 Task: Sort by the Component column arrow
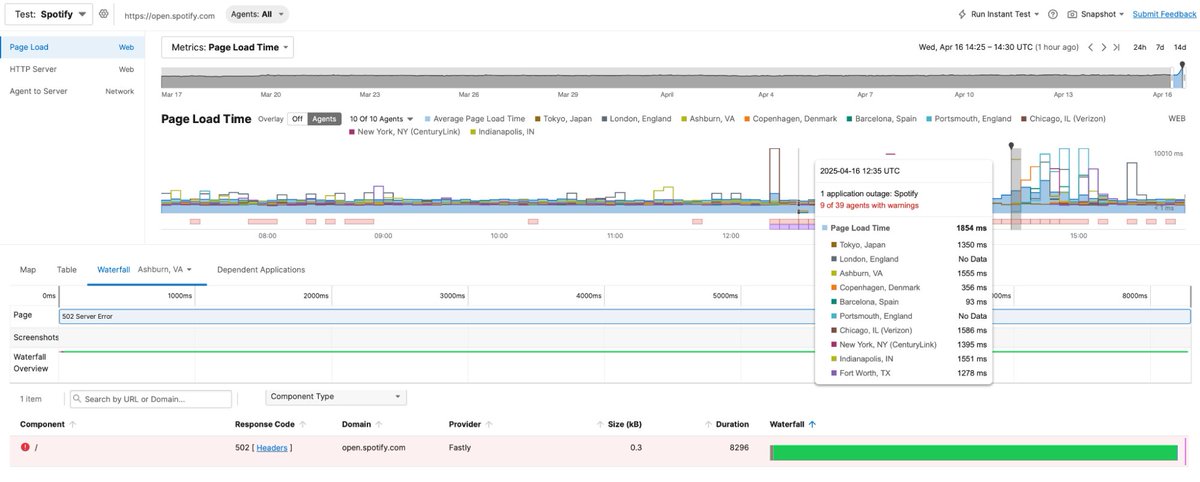[x=73, y=424]
